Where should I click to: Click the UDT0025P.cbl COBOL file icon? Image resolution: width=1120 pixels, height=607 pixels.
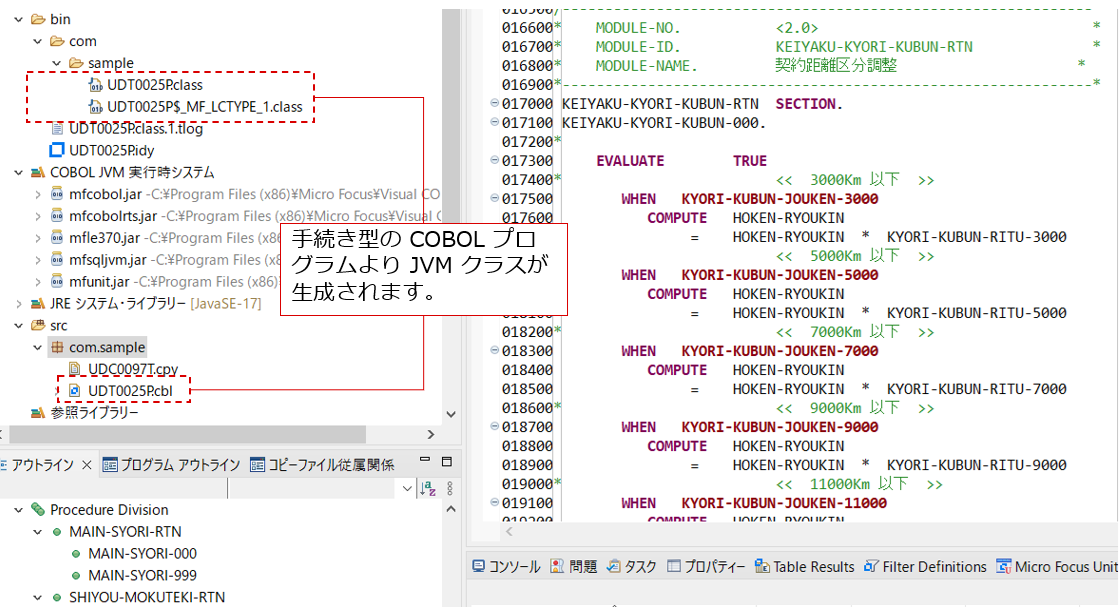pyautogui.click(x=75, y=391)
